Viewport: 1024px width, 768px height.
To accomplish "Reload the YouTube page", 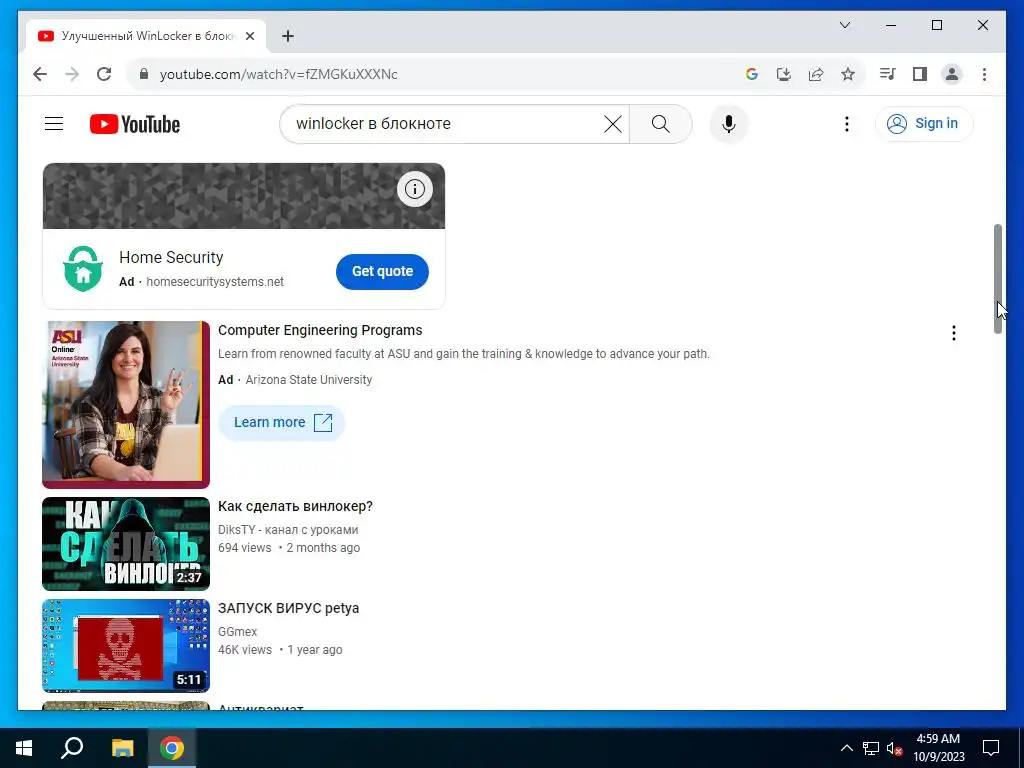I will click(104, 74).
